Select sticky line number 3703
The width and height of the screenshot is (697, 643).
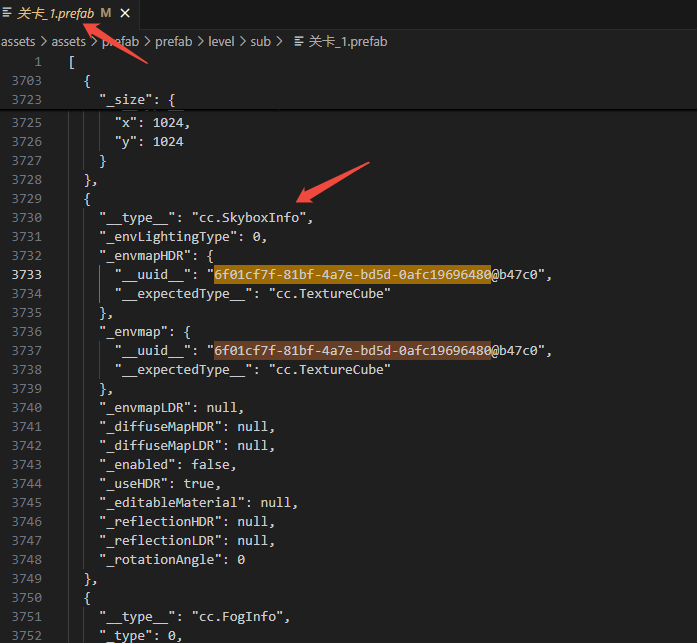click(x=27, y=81)
